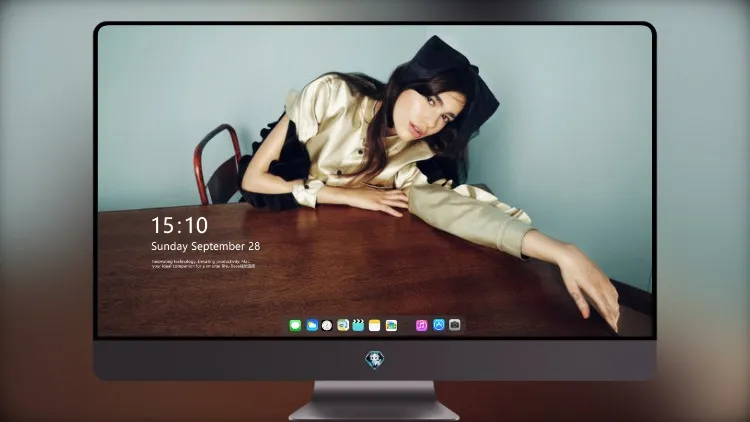Open the Weather app in the dock

point(312,325)
